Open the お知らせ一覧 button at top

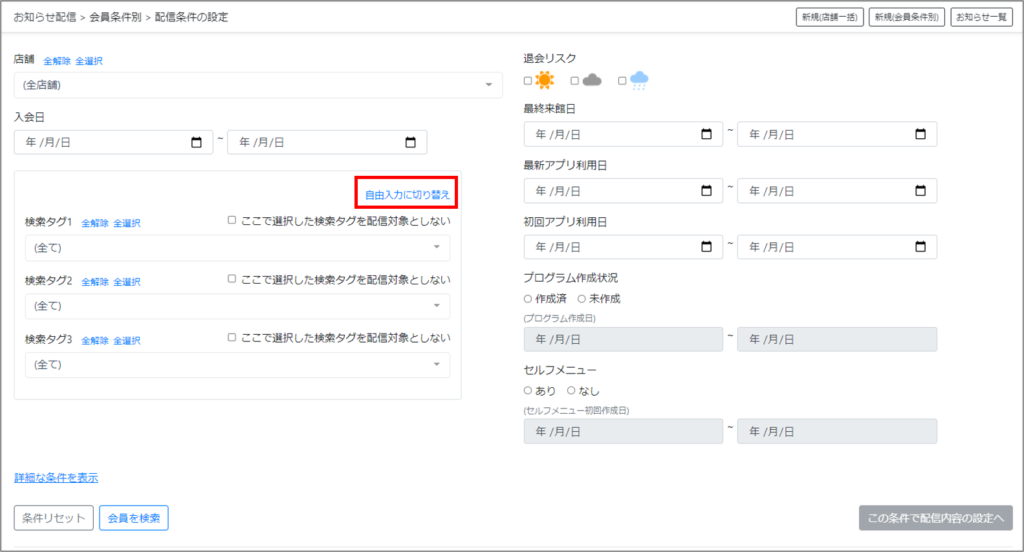click(x=981, y=17)
